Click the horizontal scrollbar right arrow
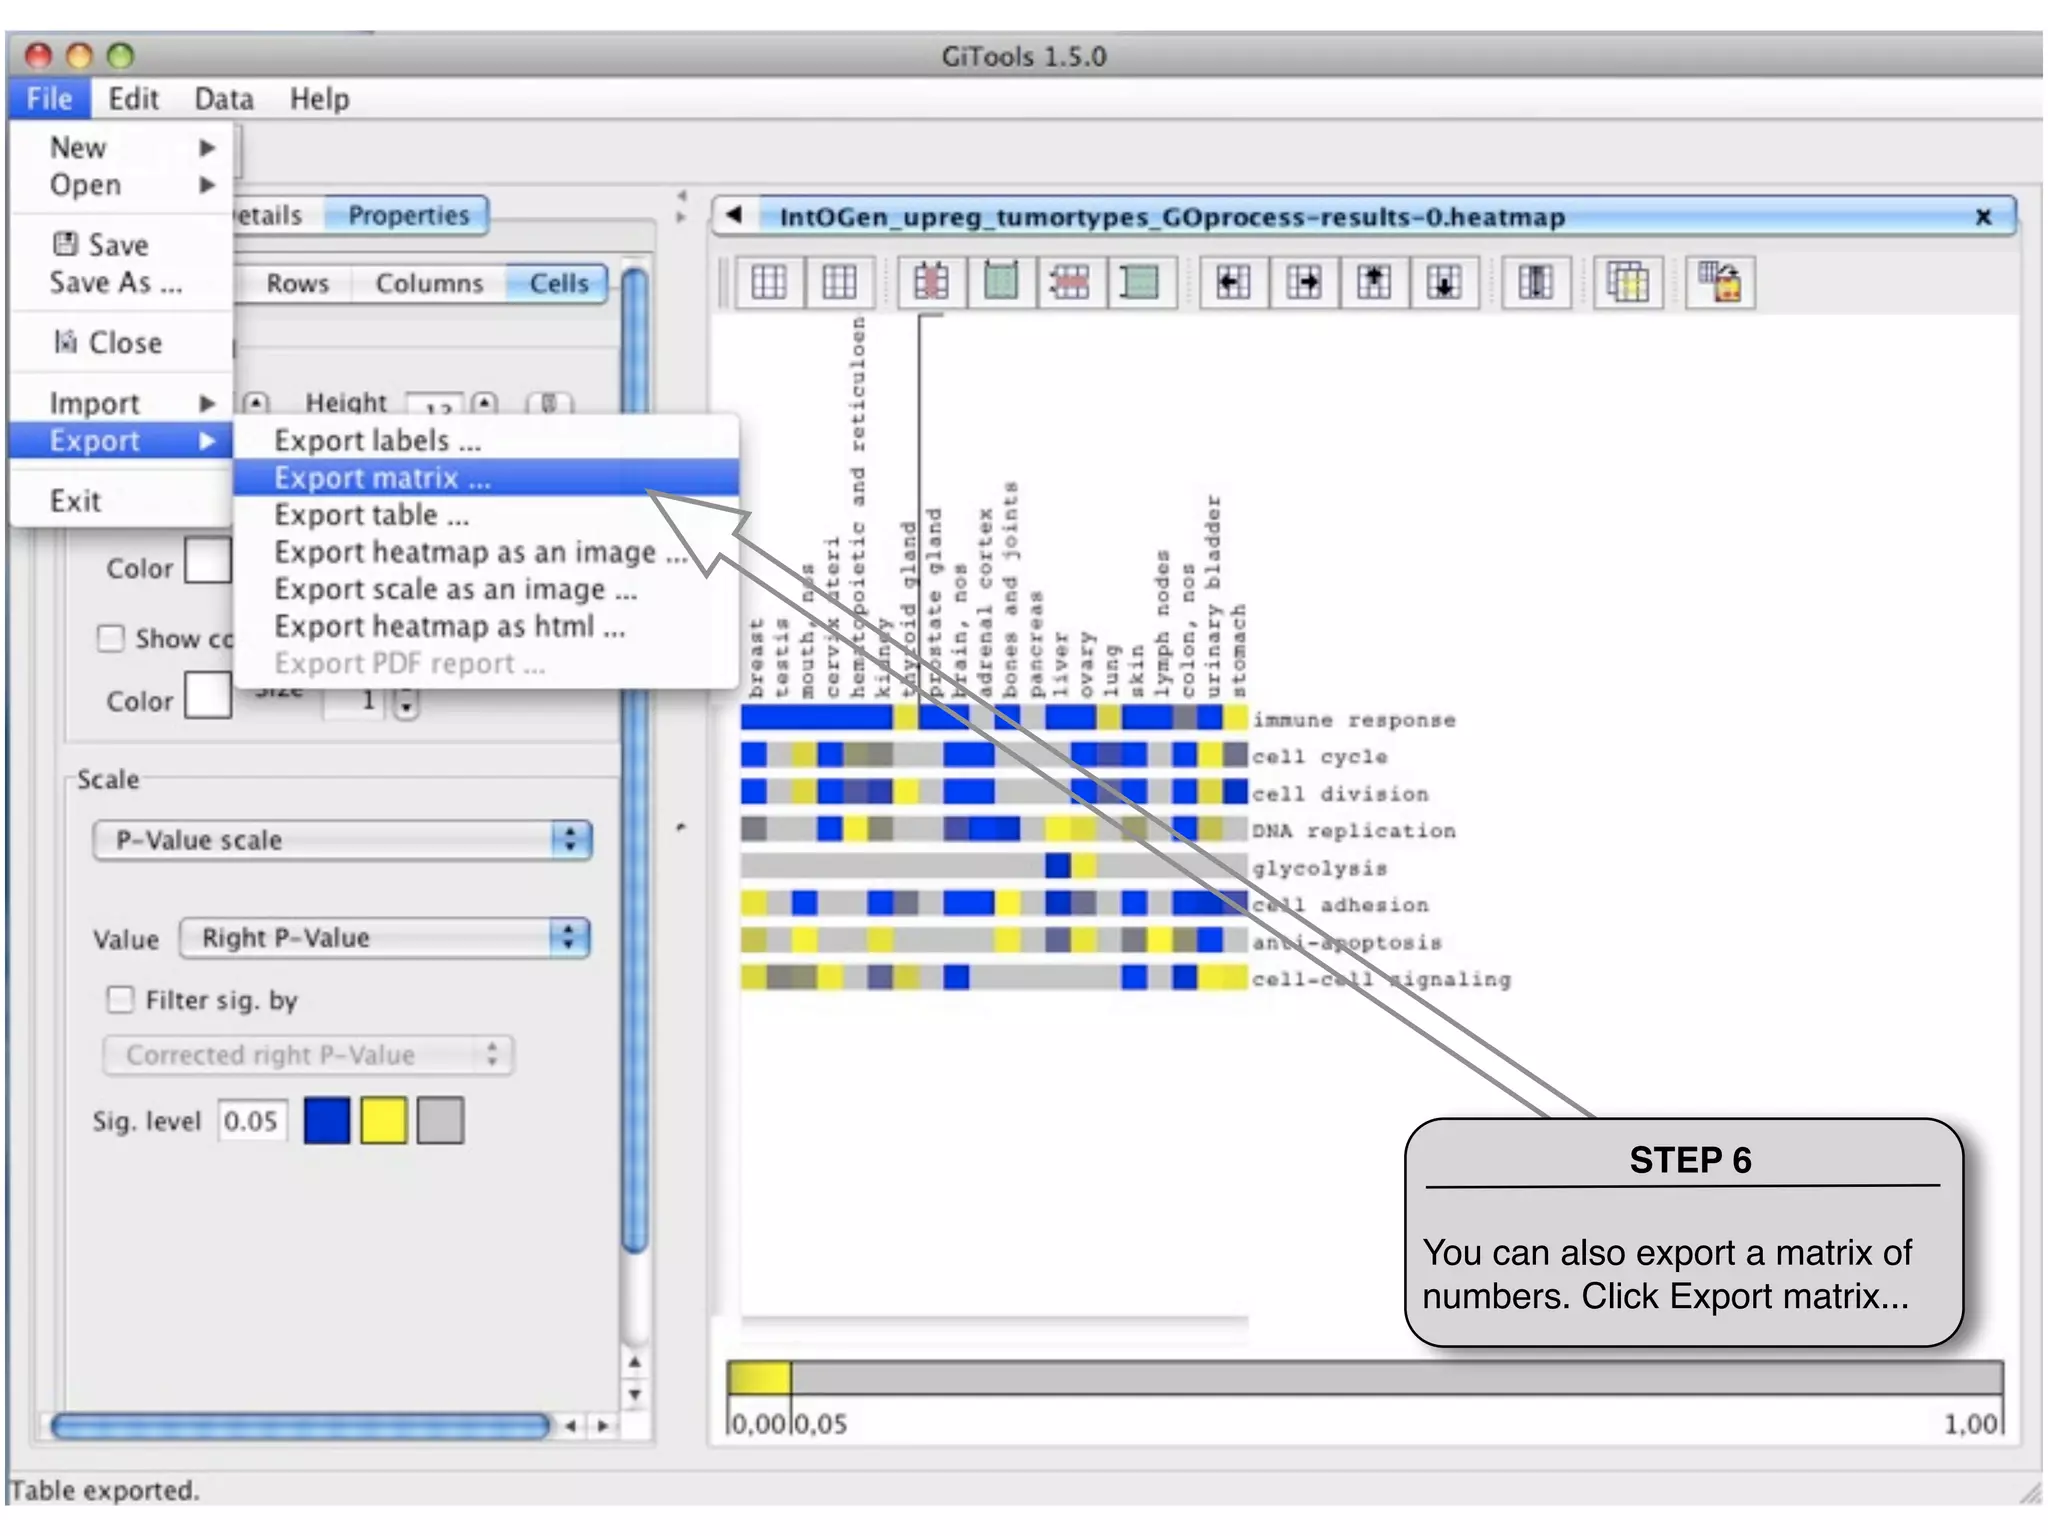Image resolution: width=2048 pixels, height=1536 pixels. [x=602, y=1425]
